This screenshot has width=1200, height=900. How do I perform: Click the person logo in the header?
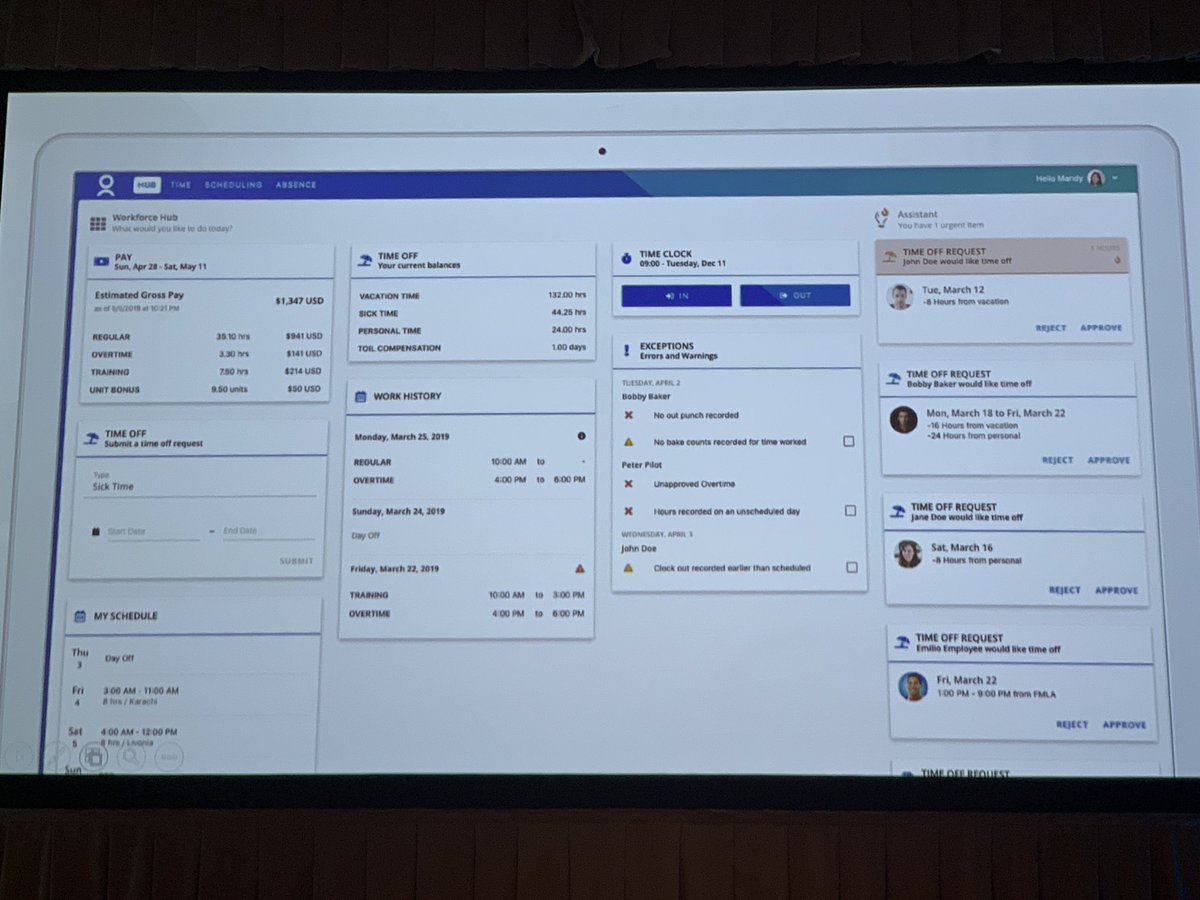[x=106, y=186]
